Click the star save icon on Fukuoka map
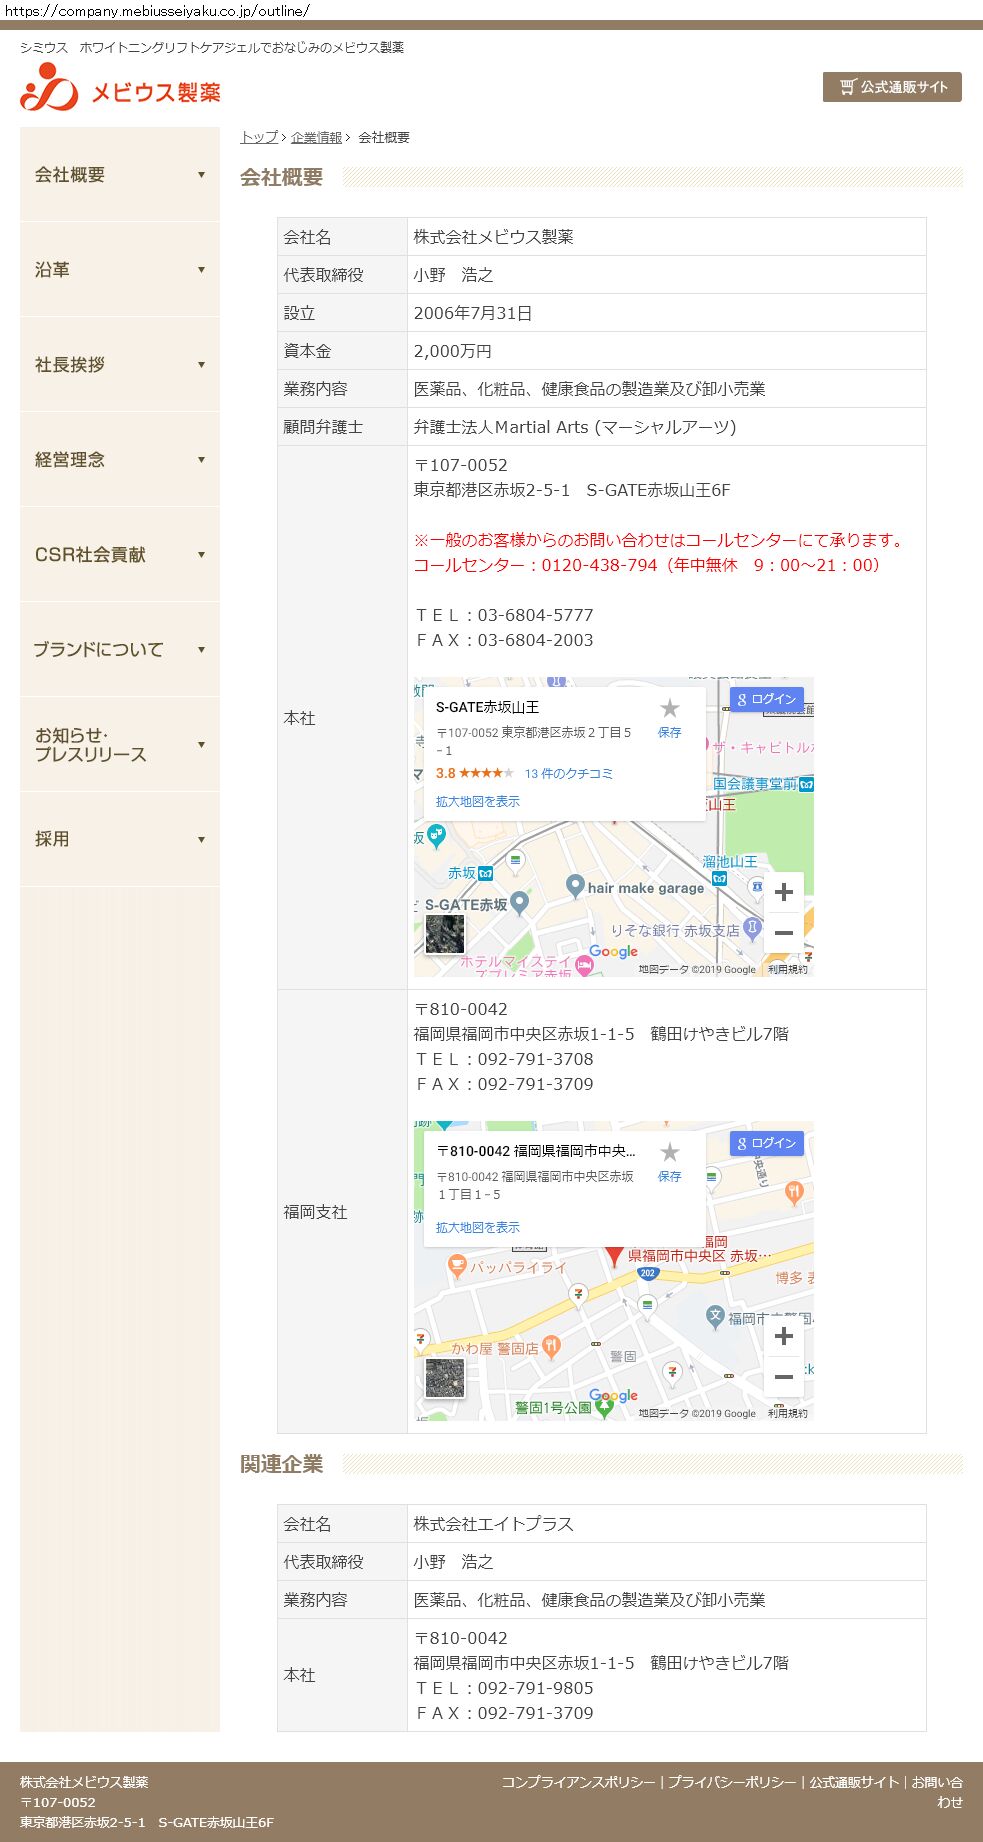This screenshot has width=983, height=1842. (x=669, y=1153)
